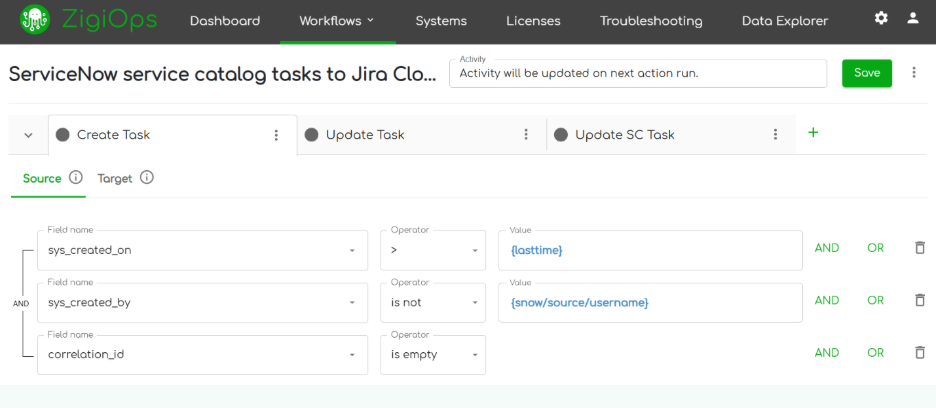
Task: Switch to the Update SC Task tab
Action: pos(671,135)
